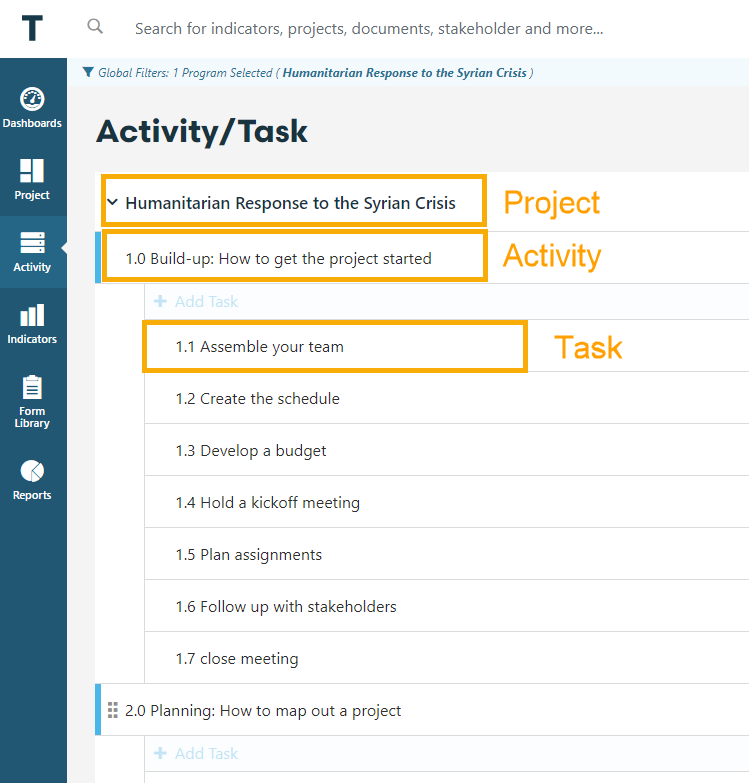749x783 pixels.
Task: Select task 1.1 Assemble your team
Action: coord(259,347)
